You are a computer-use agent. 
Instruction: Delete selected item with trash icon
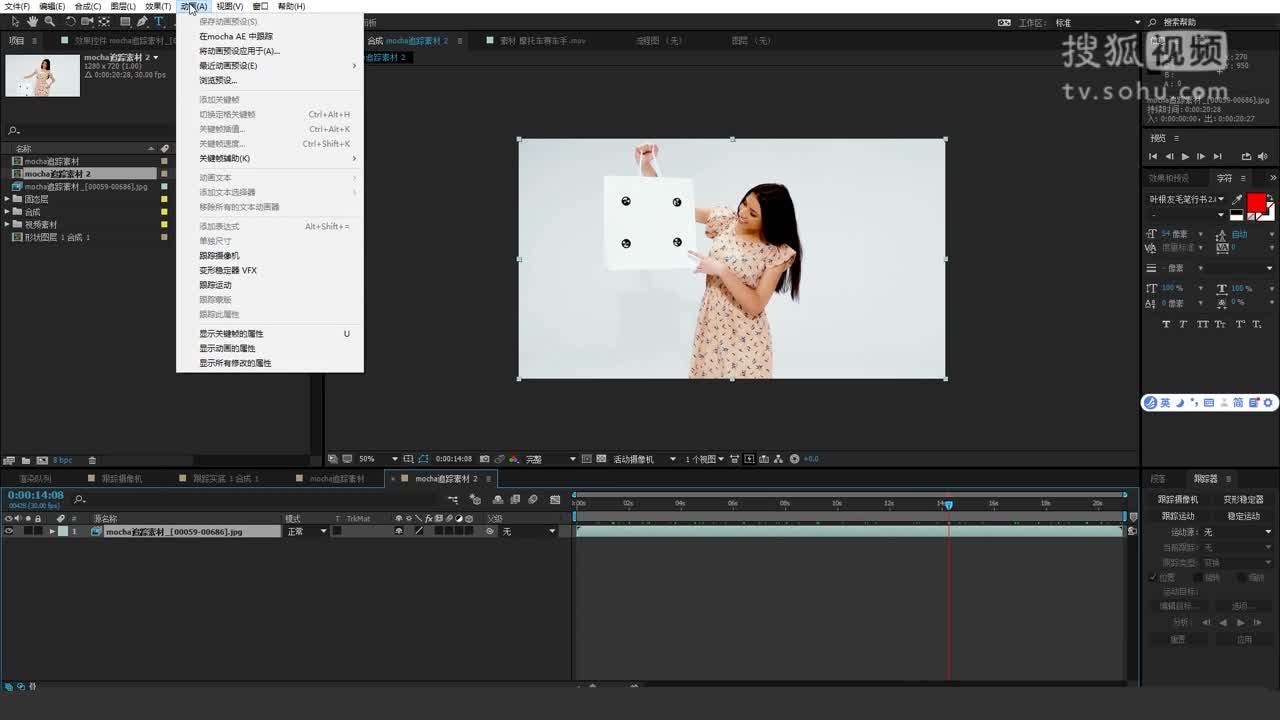92,460
